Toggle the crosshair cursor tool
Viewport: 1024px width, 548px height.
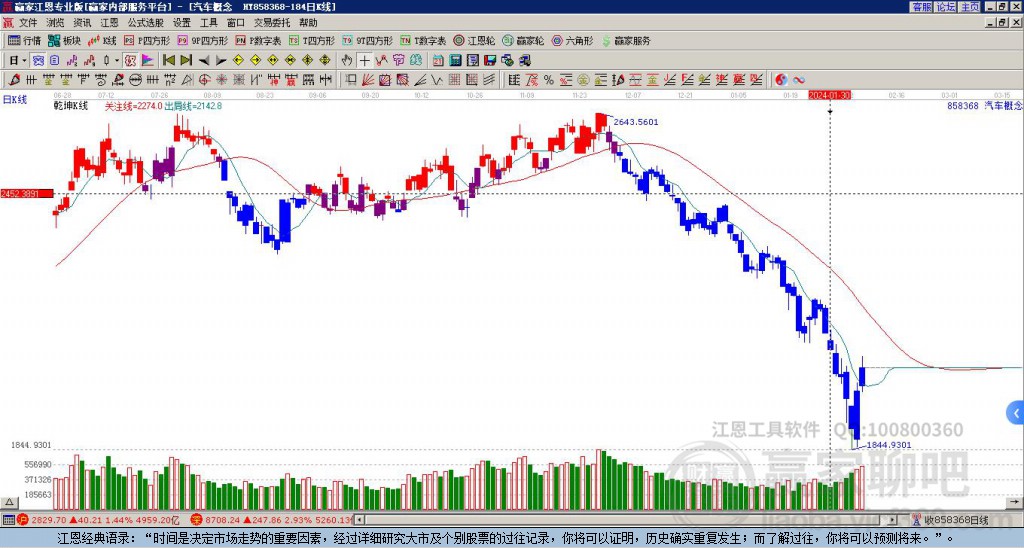(x=364, y=61)
